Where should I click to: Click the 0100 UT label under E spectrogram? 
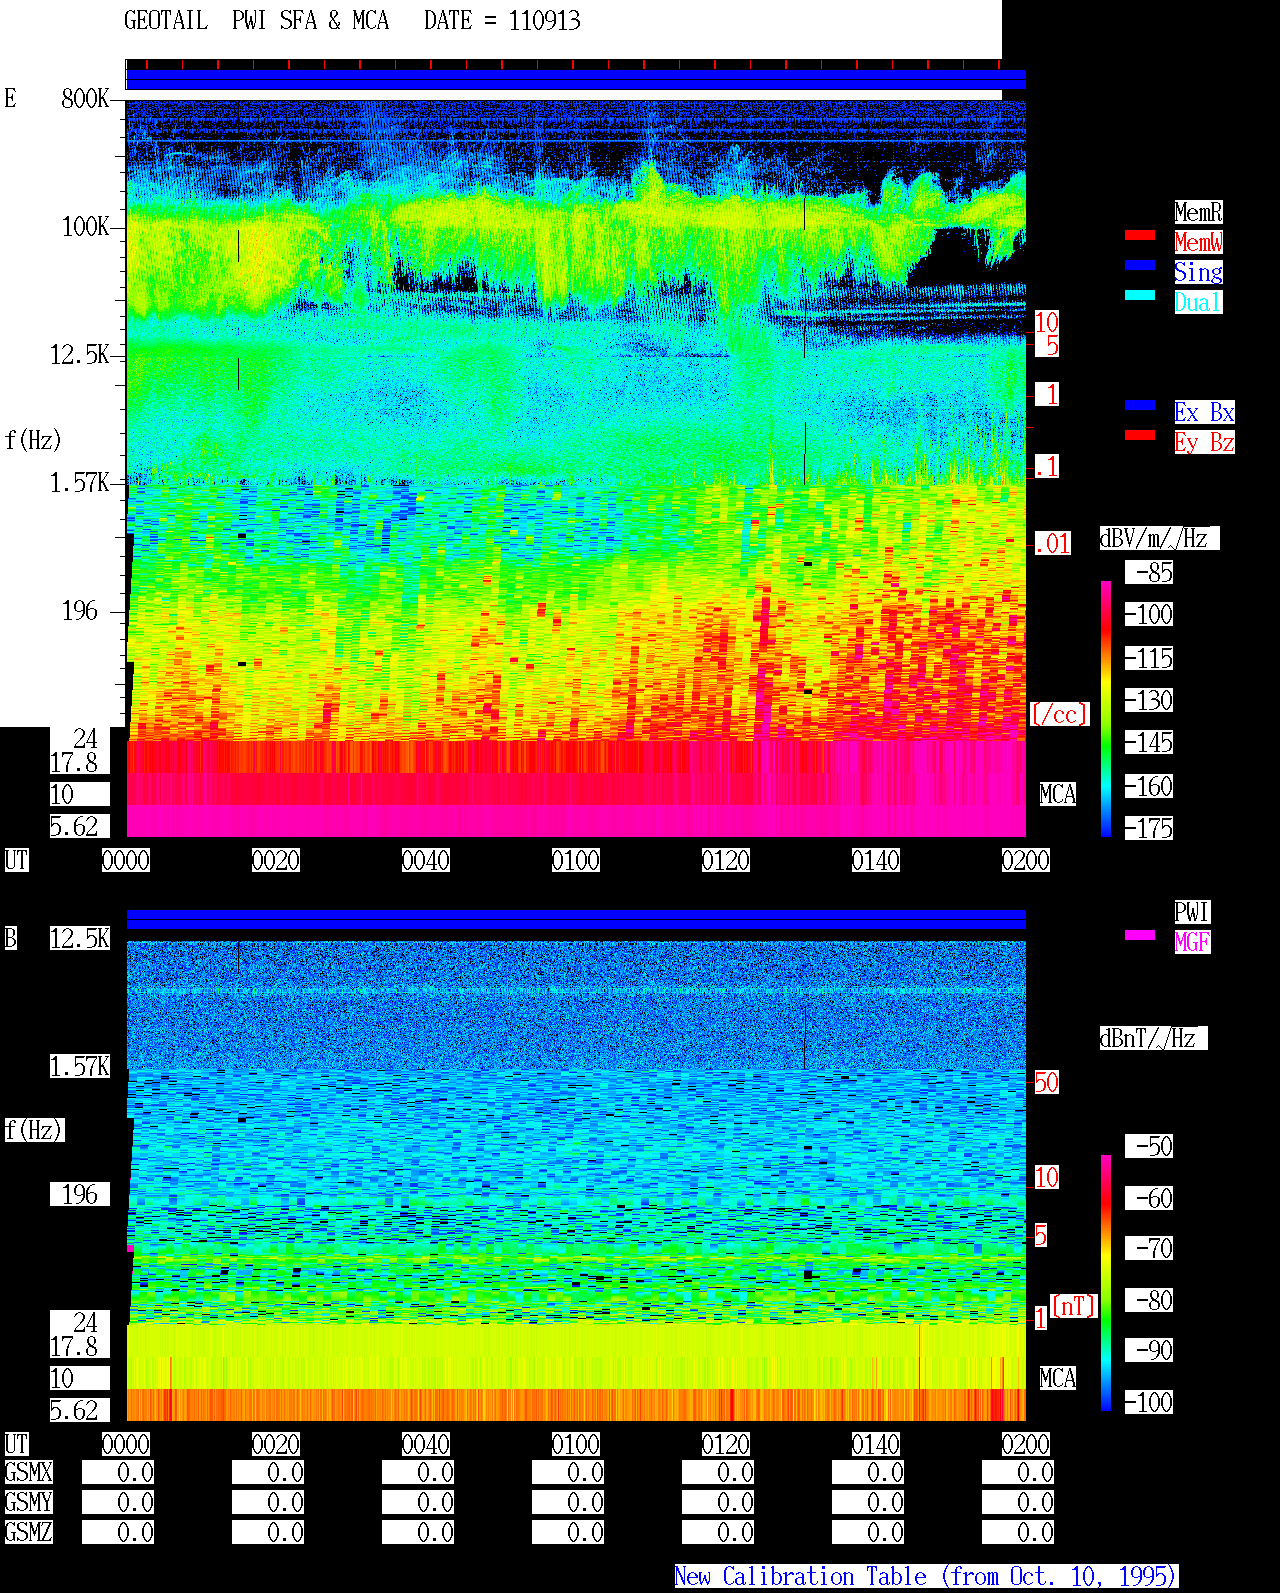(576, 861)
